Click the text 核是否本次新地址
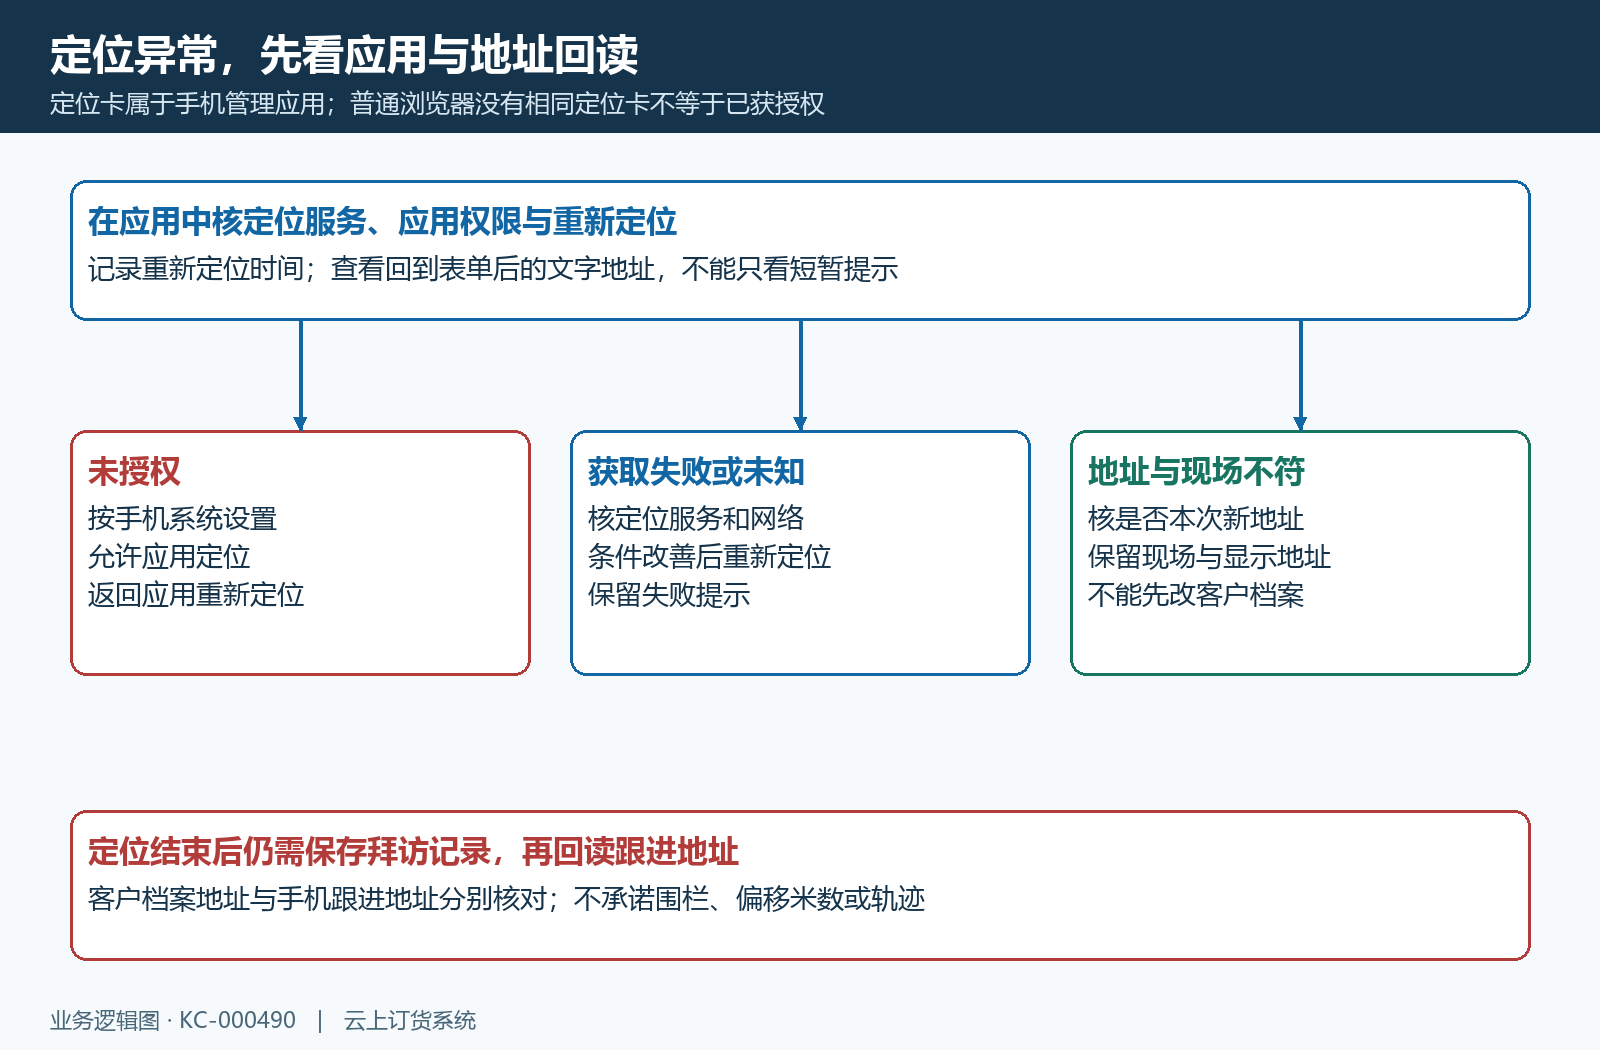The image size is (1600, 1050). coord(1196,518)
